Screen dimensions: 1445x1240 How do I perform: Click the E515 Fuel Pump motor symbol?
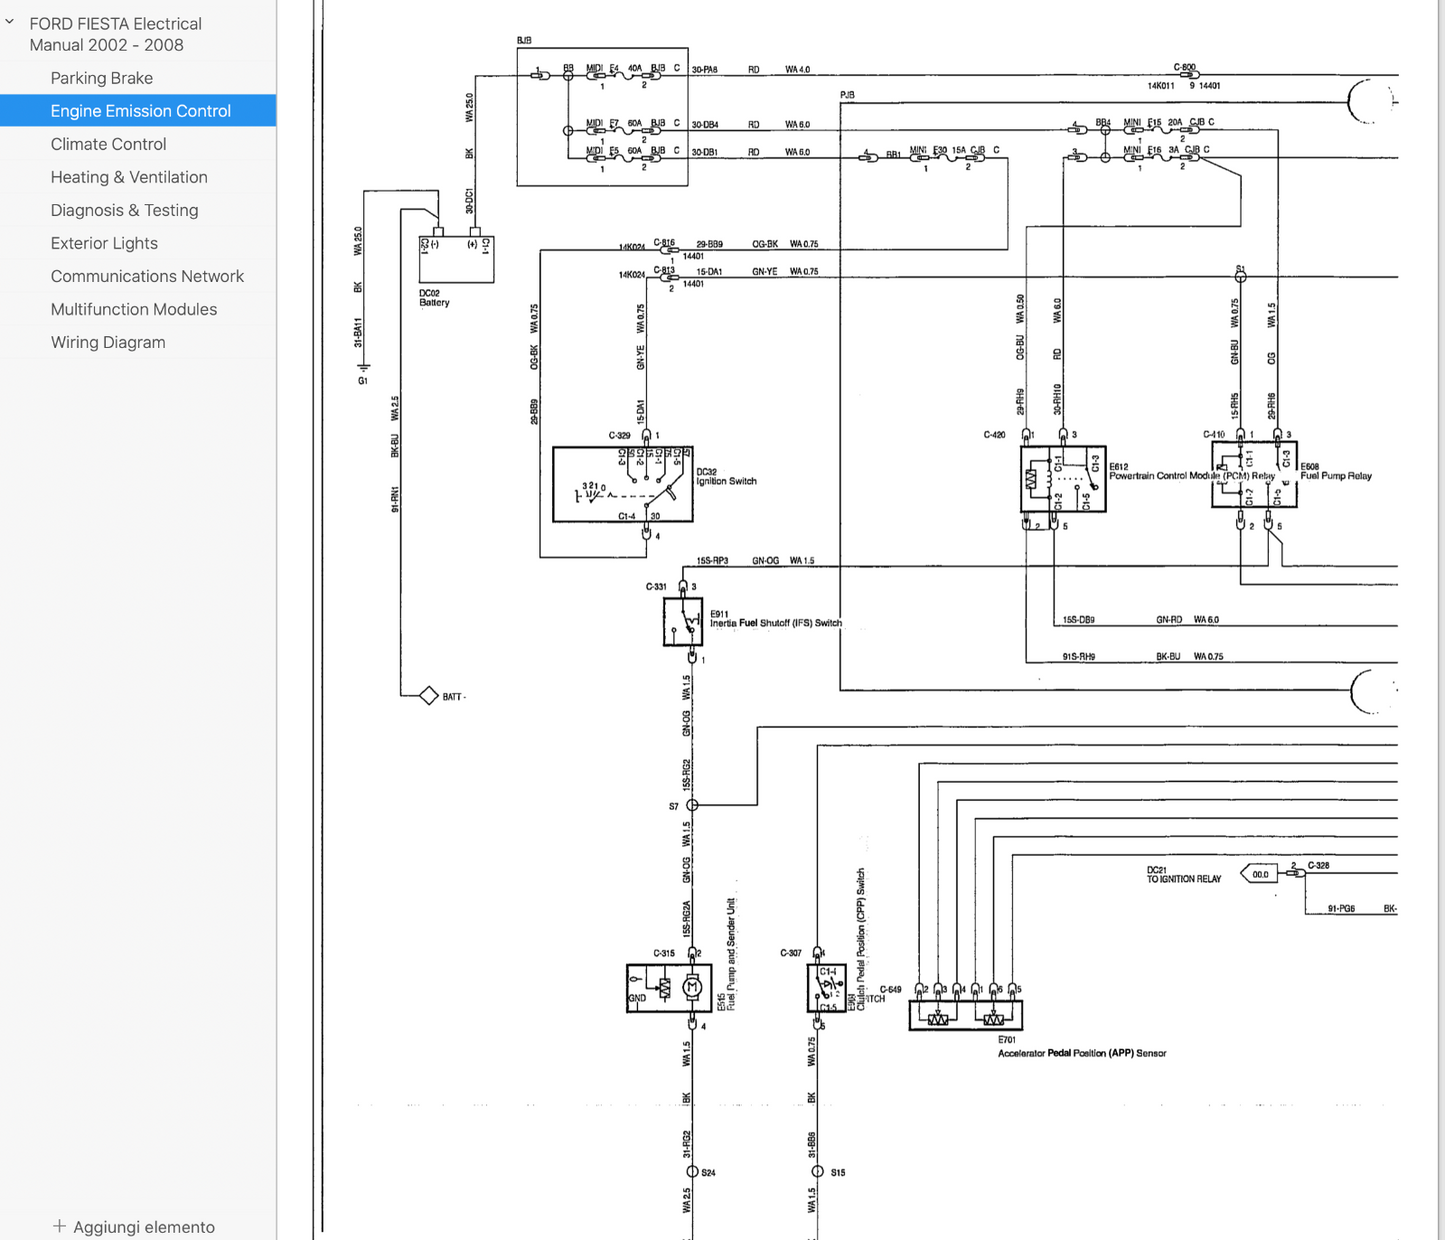point(691,988)
